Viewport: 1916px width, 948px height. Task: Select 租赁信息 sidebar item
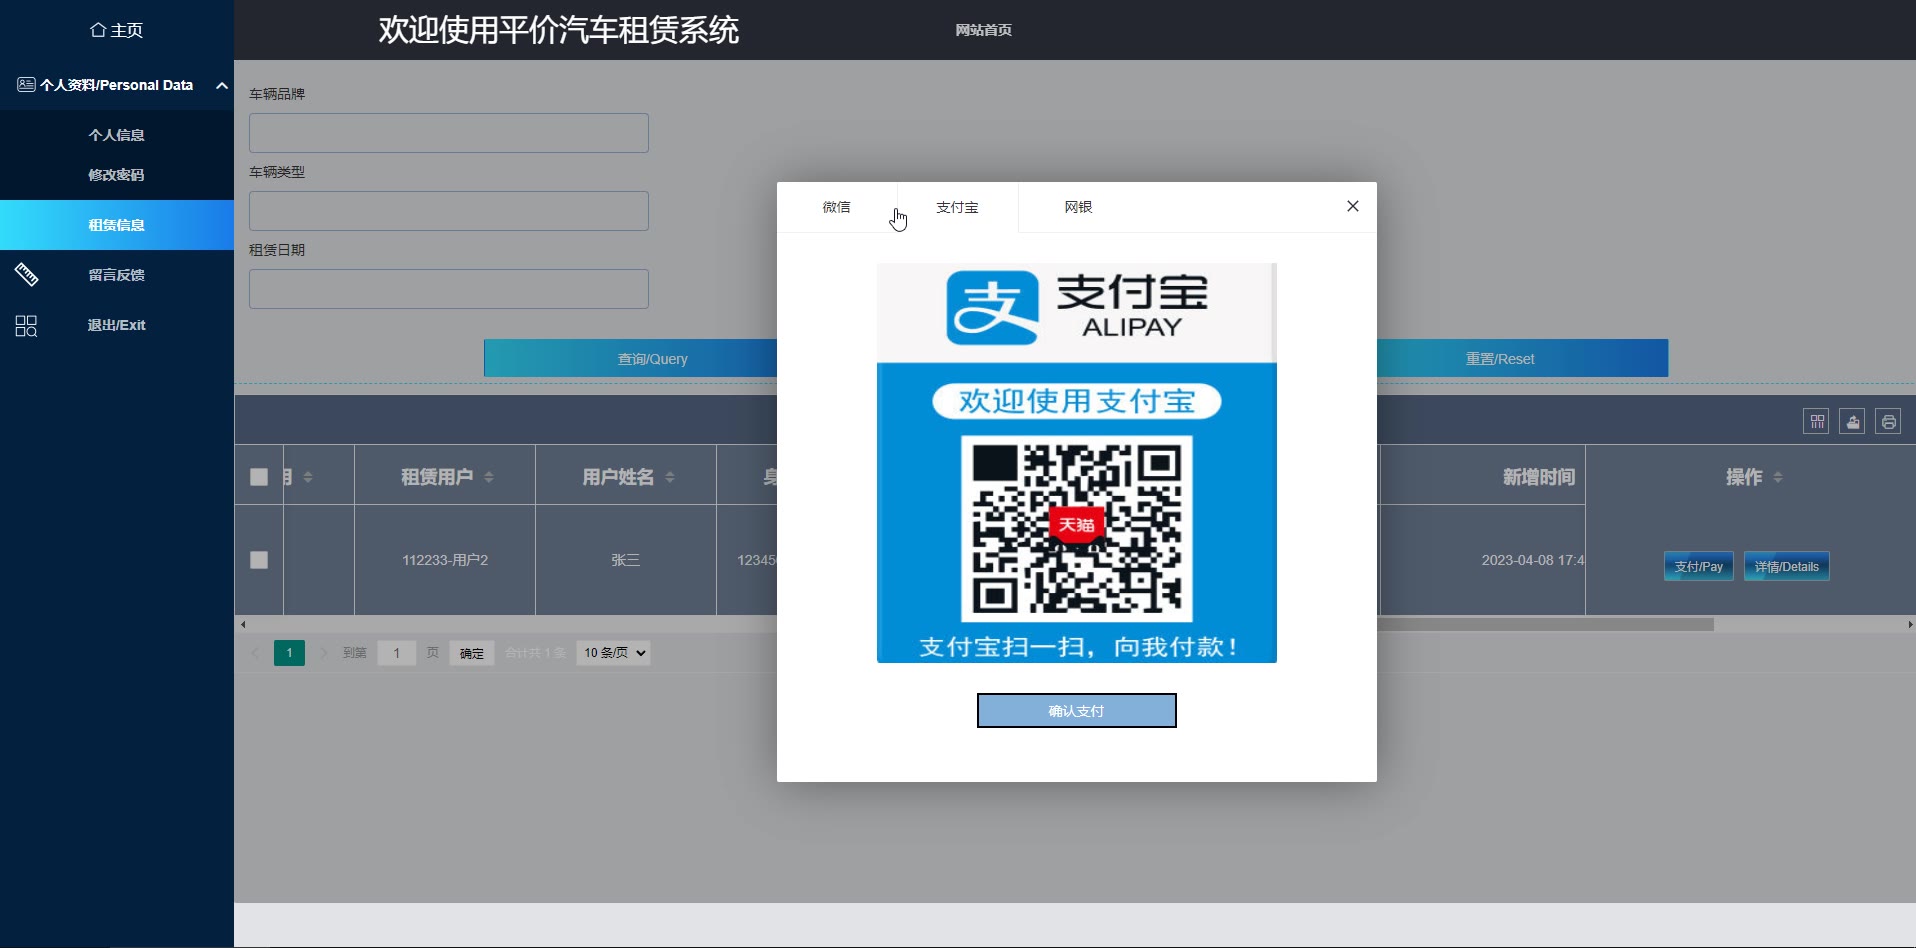pyautogui.click(x=117, y=225)
